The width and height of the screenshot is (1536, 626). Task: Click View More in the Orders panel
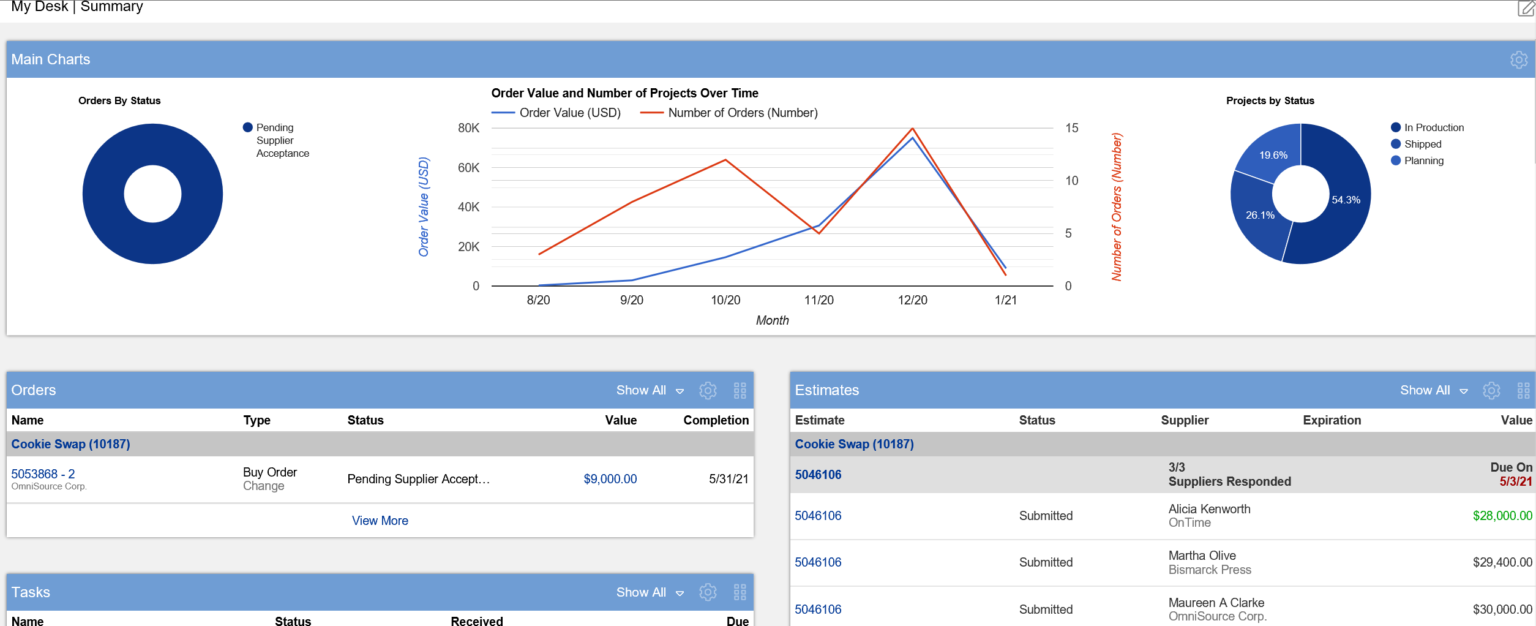tap(380, 521)
